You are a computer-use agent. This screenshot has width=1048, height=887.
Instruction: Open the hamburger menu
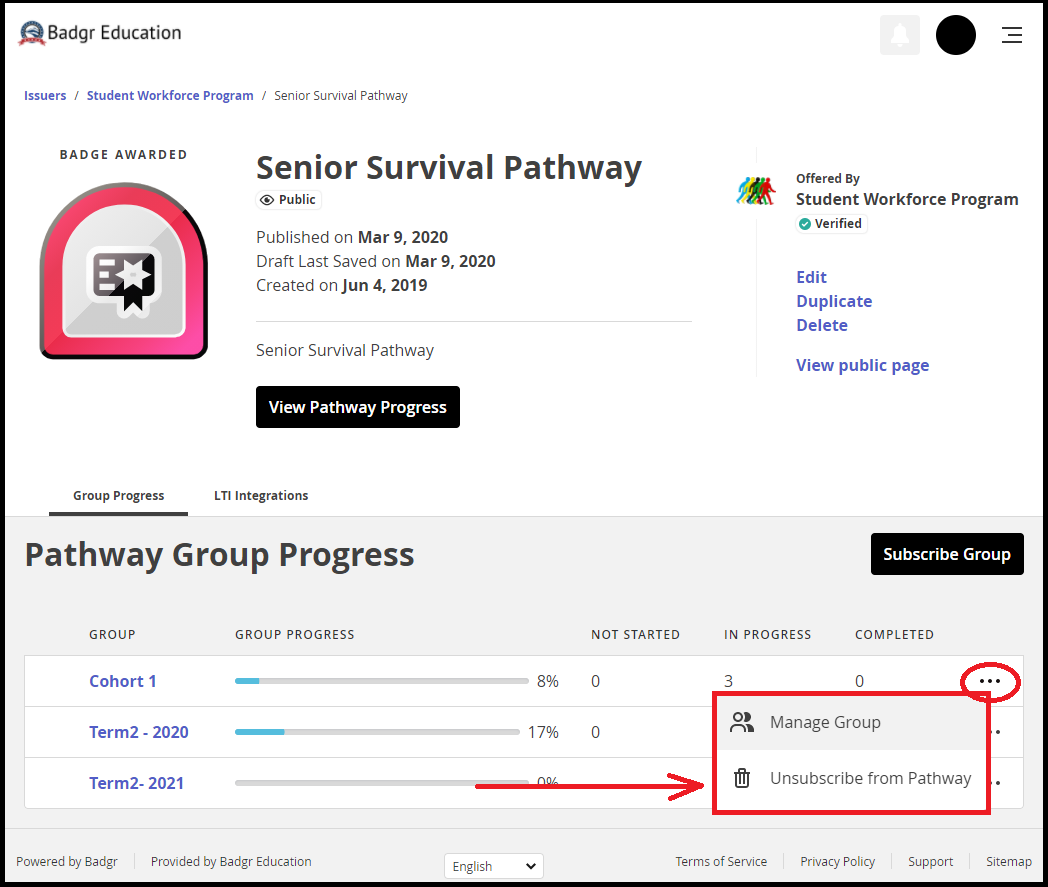tap(1011, 35)
